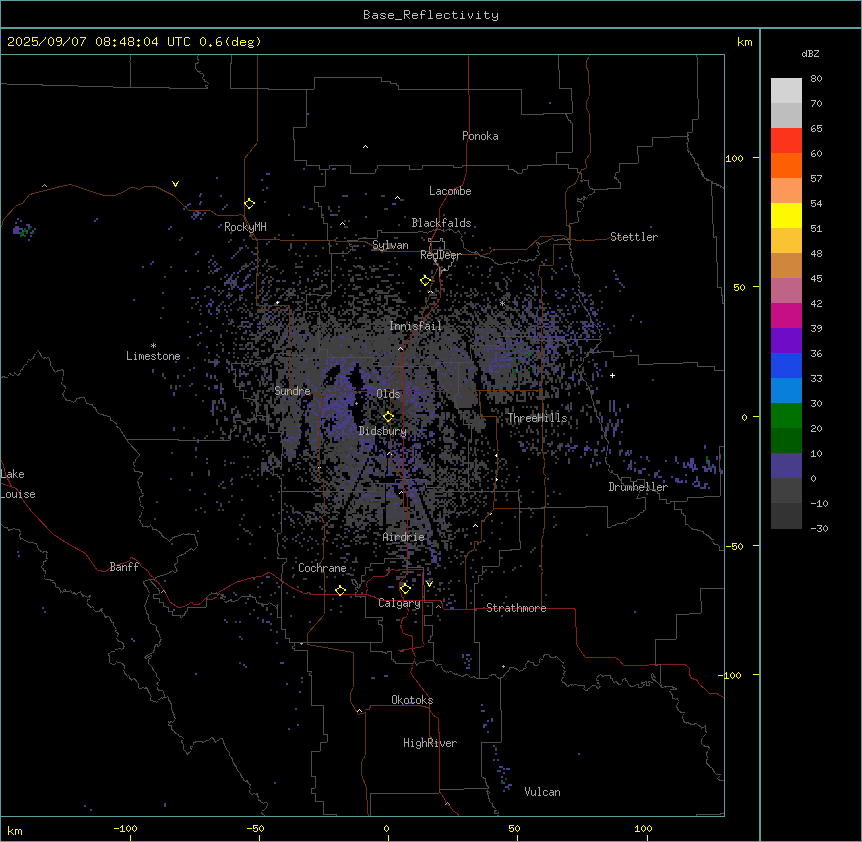This screenshot has width=862, height=842.
Task: Click the yellow marker above Calgary label
Action: [x=405, y=589]
